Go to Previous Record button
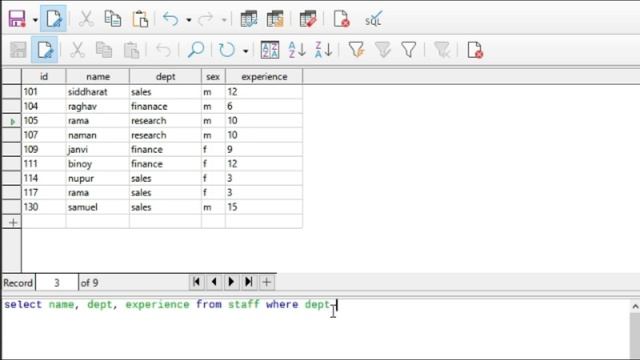The width and height of the screenshot is (640, 360). (x=214, y=282)
